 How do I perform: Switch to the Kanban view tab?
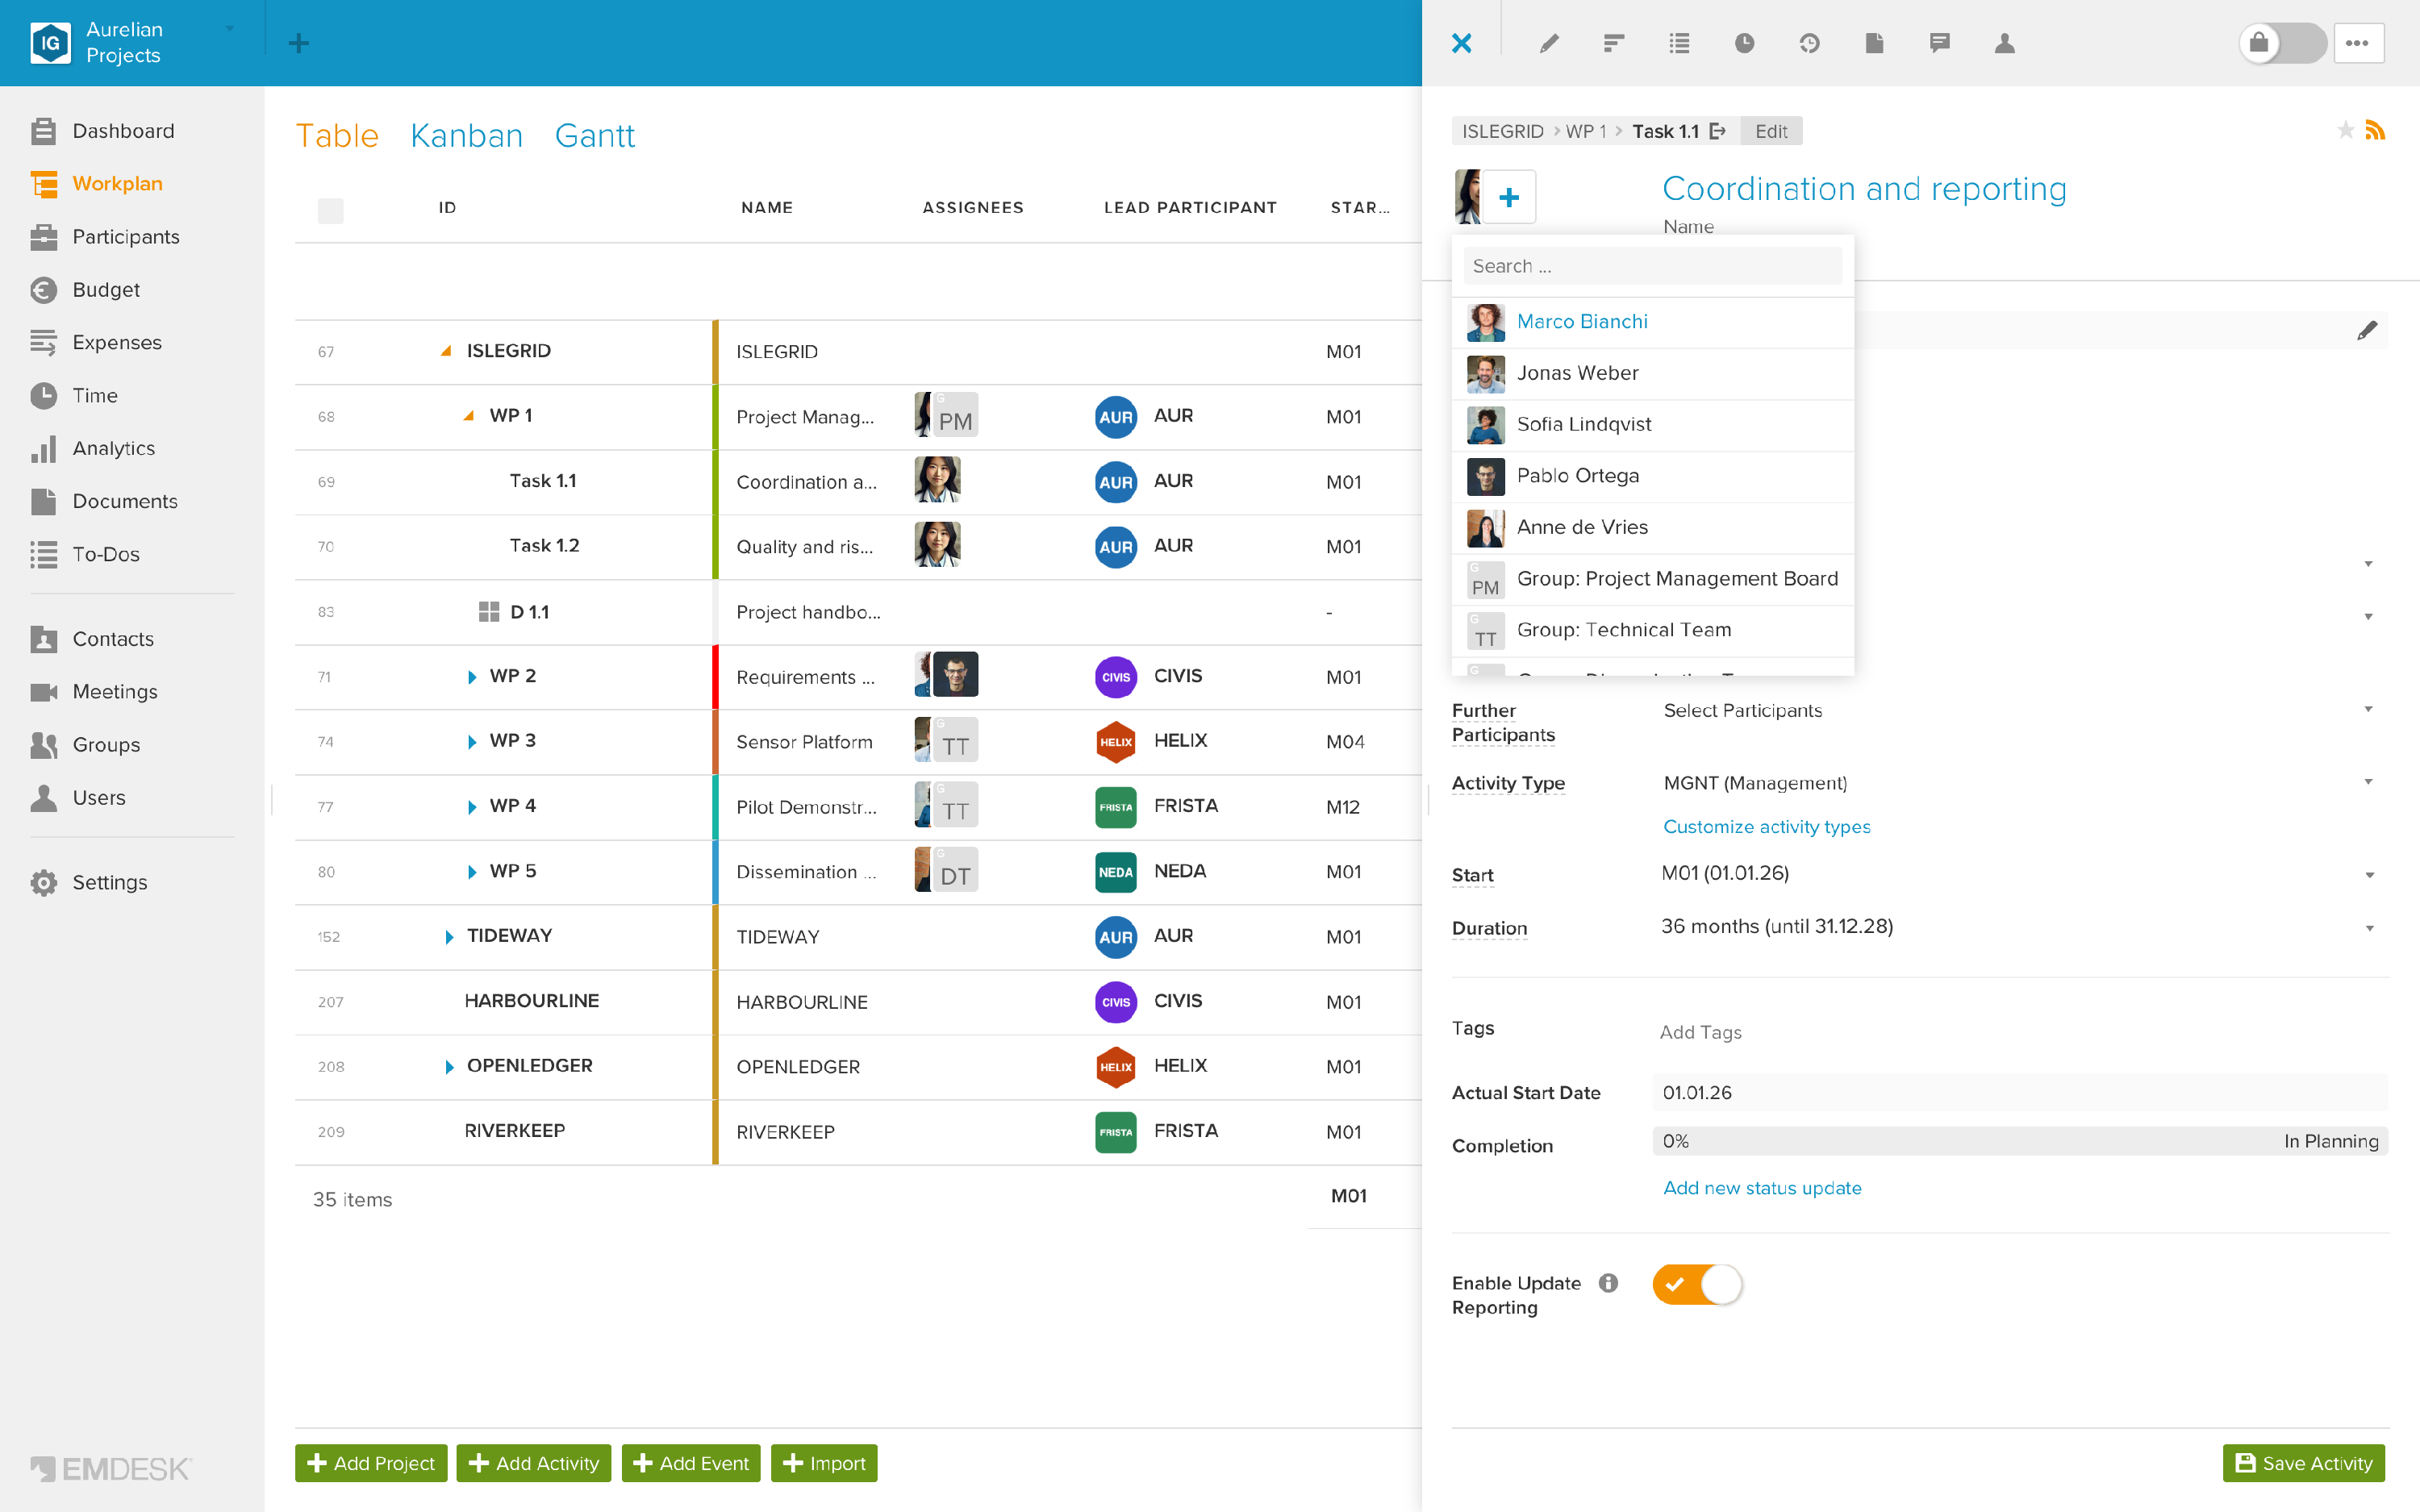pos(466,135)
